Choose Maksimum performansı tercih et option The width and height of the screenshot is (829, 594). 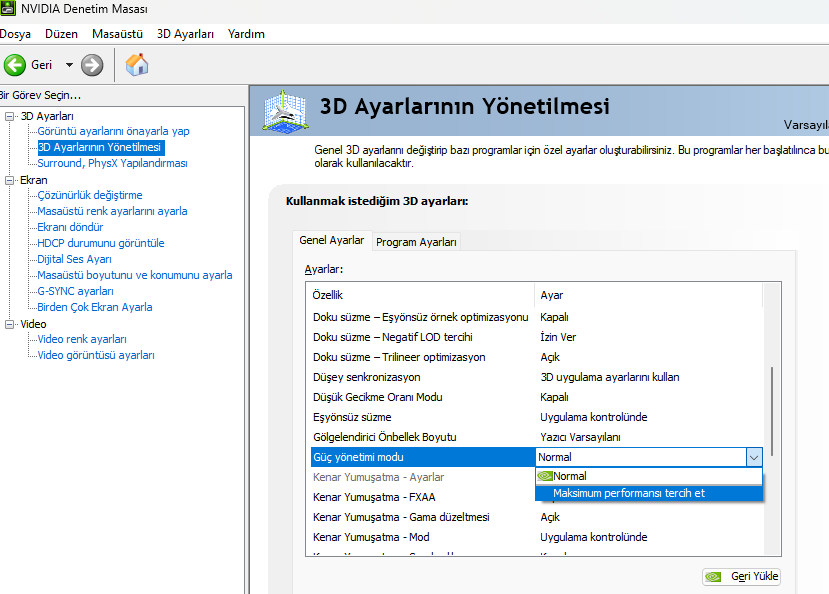[649, 493]
